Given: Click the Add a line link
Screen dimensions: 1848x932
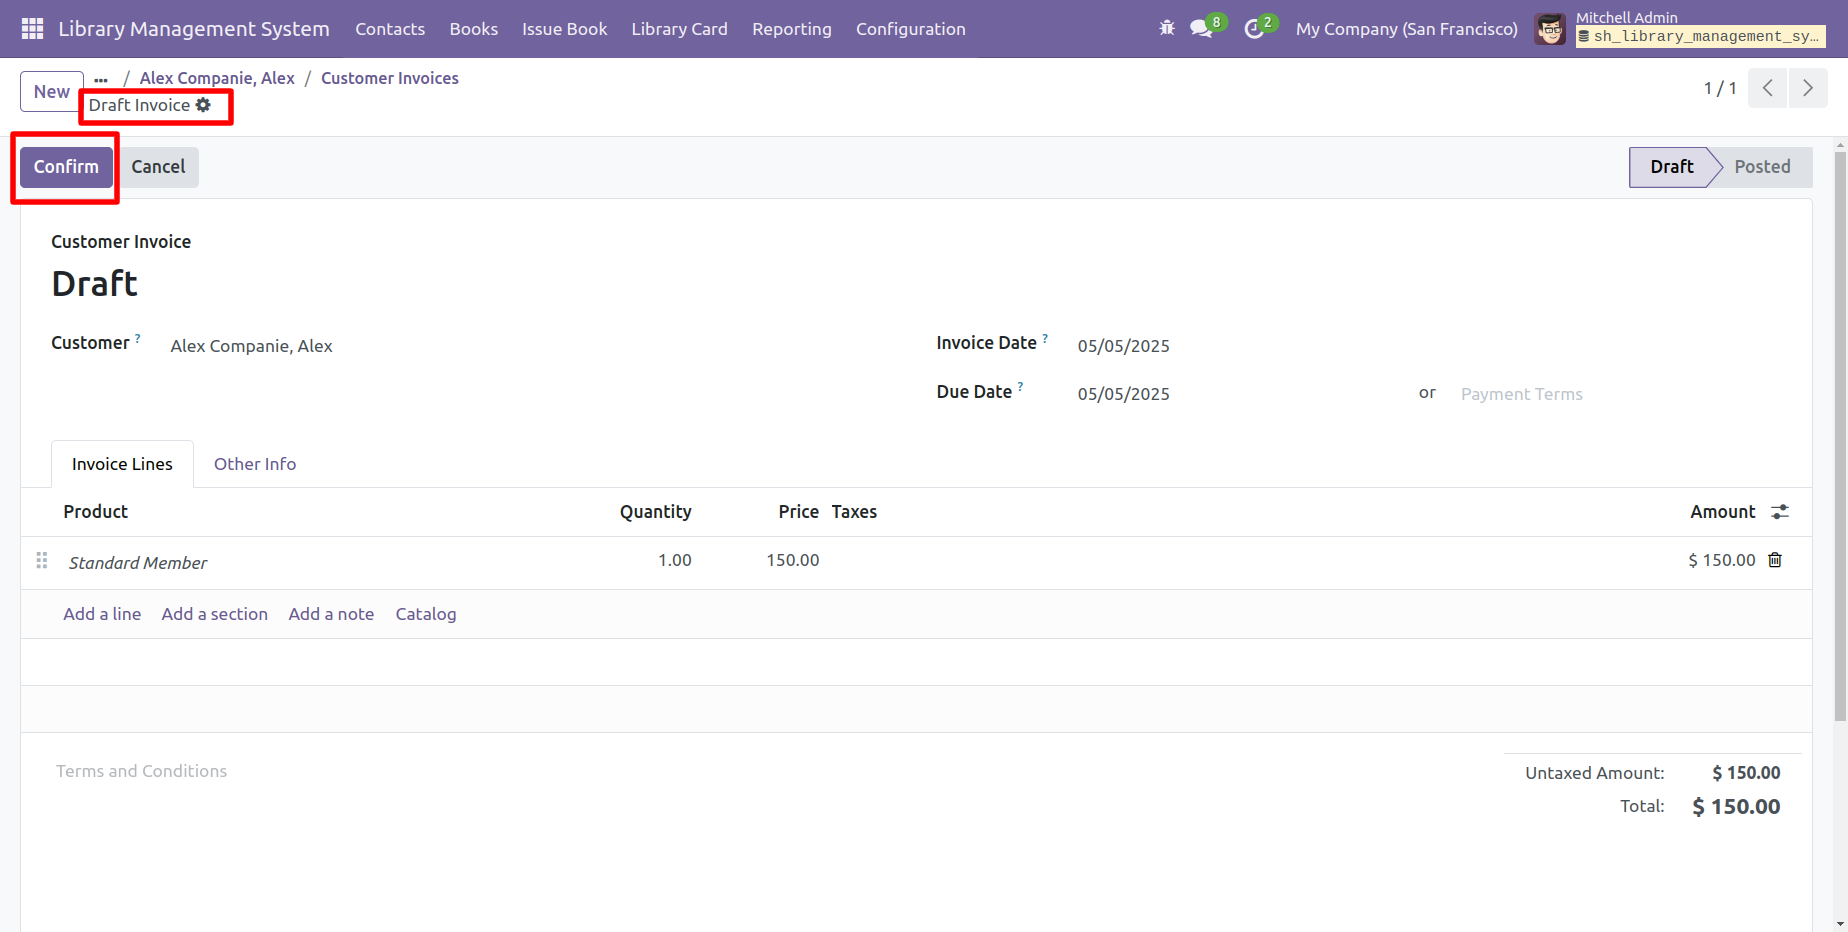Looking at the screenshot, I should (102, 614).
